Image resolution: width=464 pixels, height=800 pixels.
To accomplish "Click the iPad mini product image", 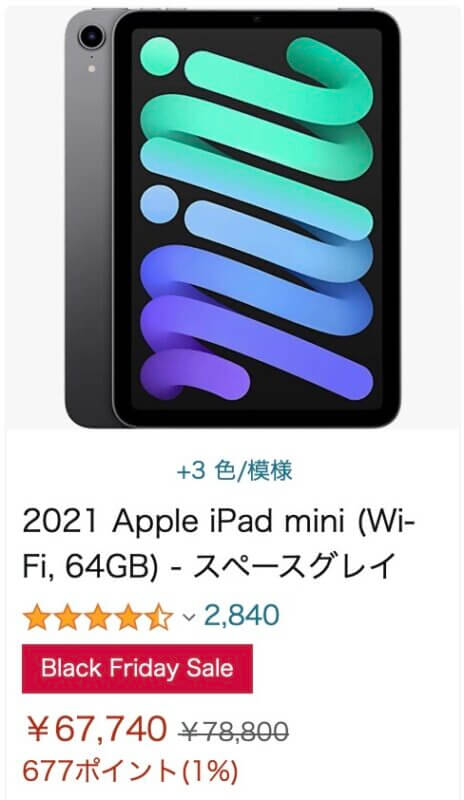I will [x=232, y=217].
